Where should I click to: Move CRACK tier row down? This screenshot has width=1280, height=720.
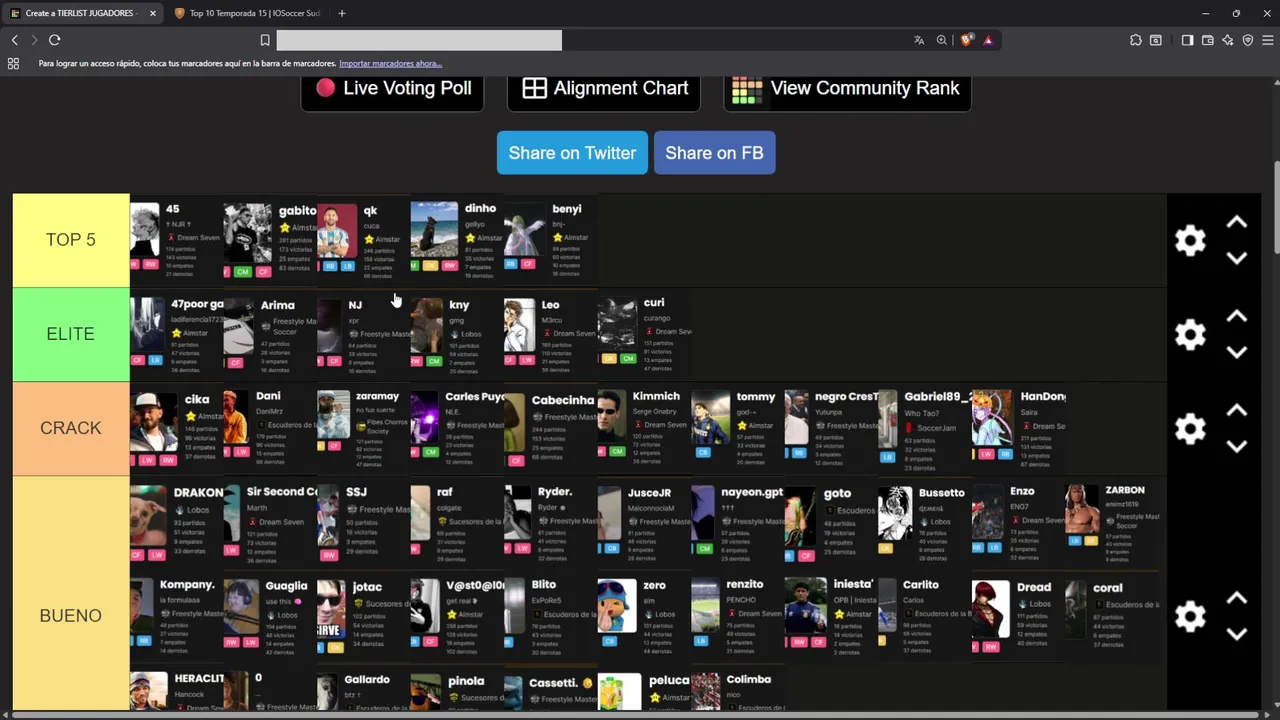[1237, 446]
